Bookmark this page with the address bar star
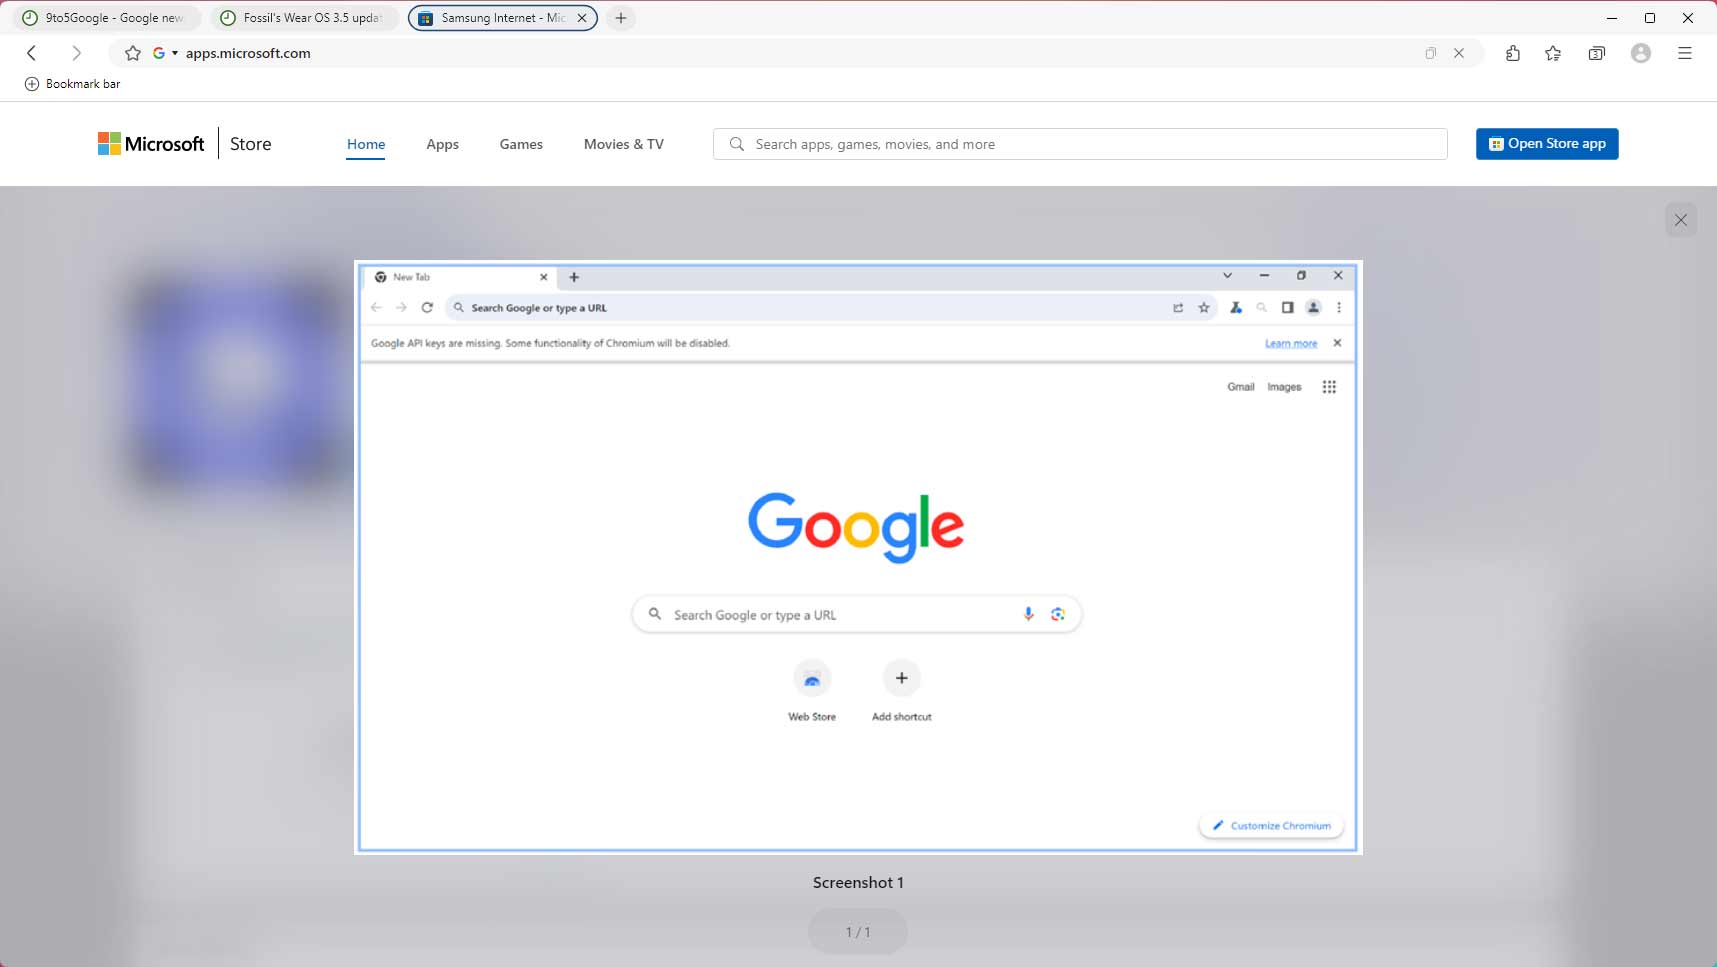Viewport: 1717px width, 967px height. 132,53
